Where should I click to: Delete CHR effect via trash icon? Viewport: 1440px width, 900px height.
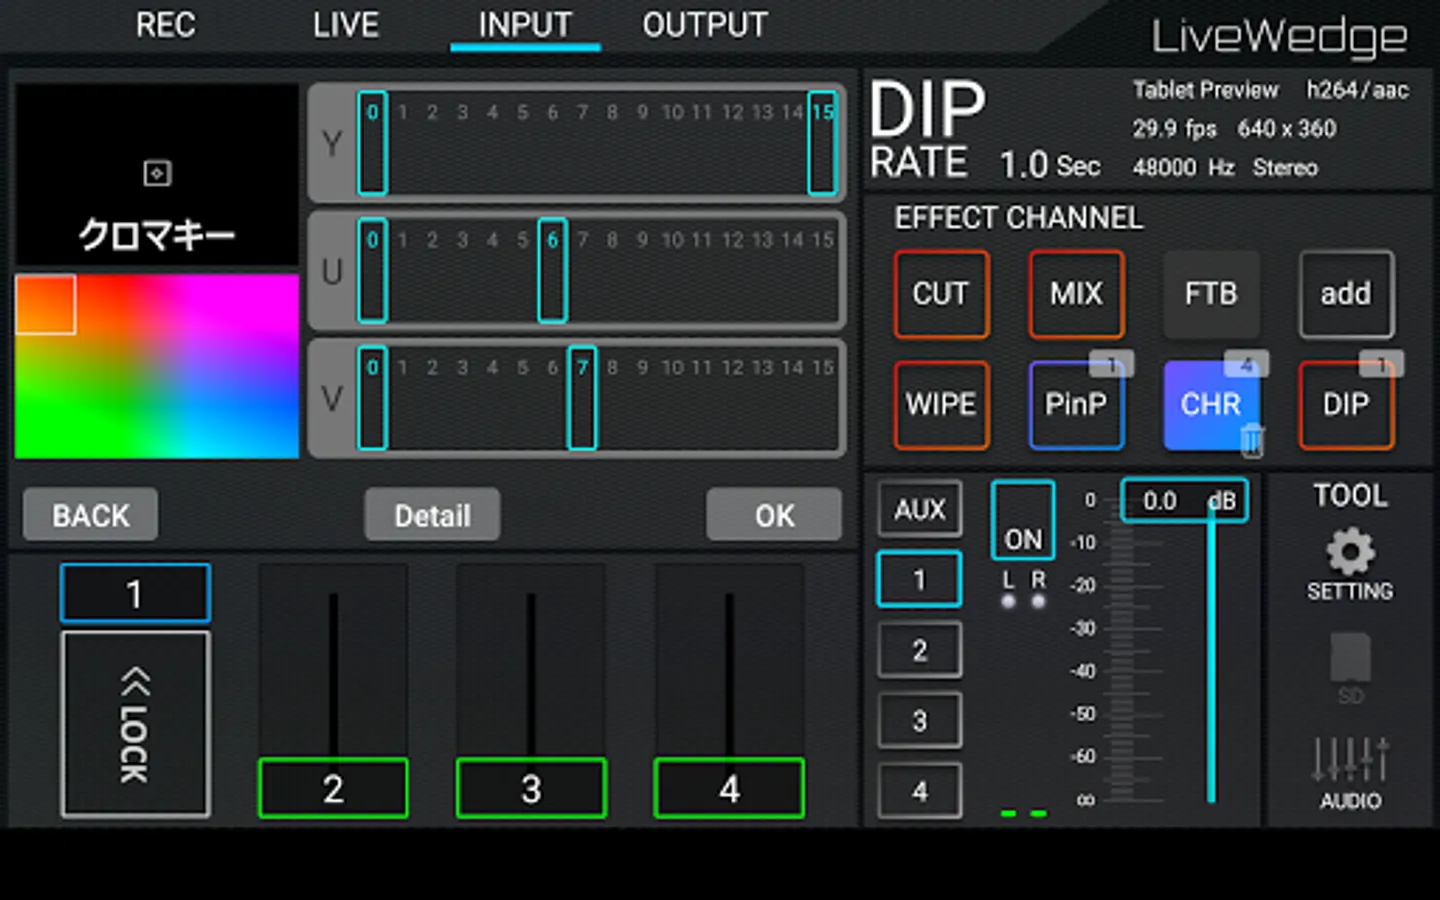point(1252,441)
